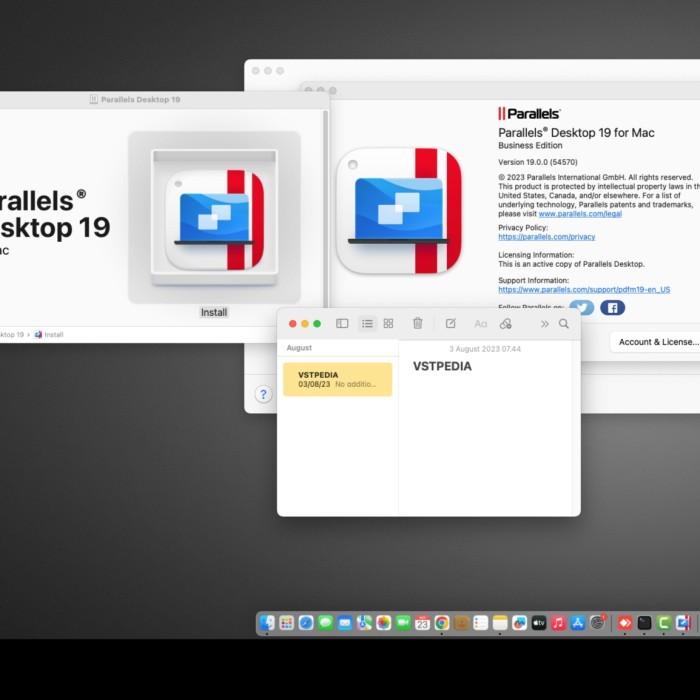Click the note link/collaboration icon

coord(506,324)
